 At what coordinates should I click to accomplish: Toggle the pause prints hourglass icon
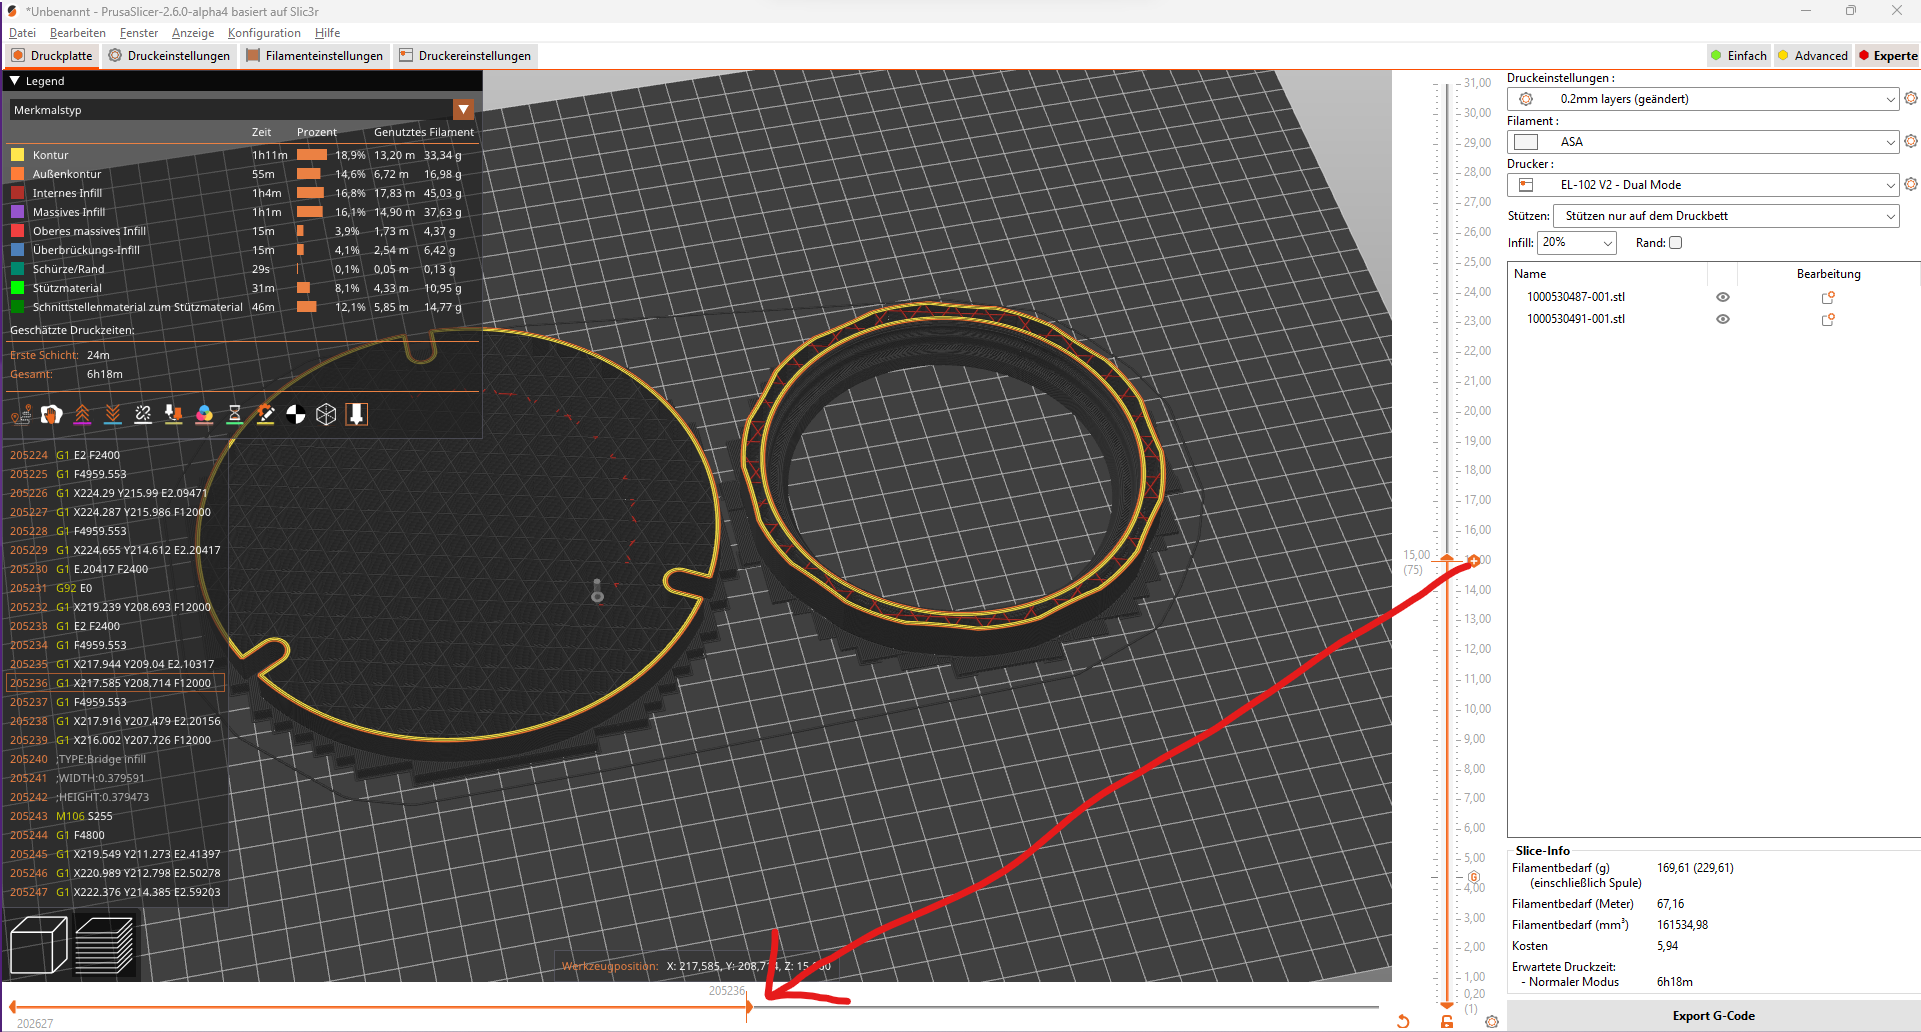[x=234, y=414]
